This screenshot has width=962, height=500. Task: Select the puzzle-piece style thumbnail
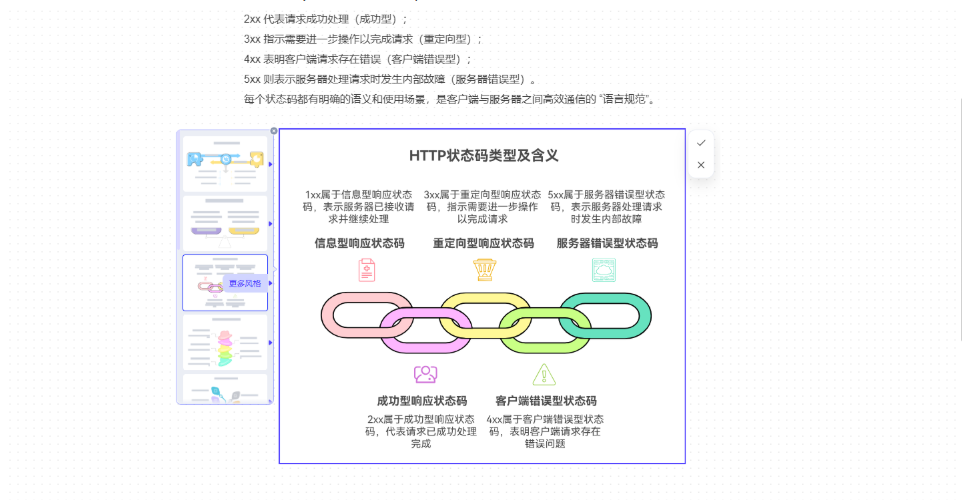pyautogui.click(x=224, y=162)
